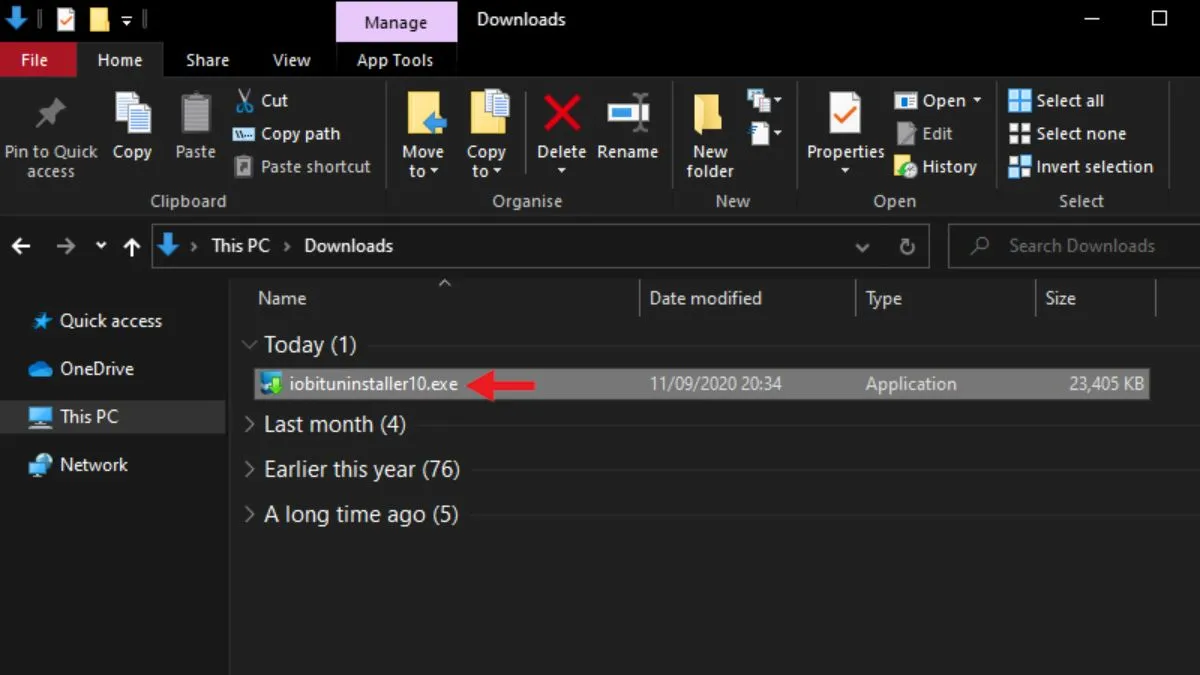The image size is (1200, 675).
Task: Delete the selected file using the Delete icon
Action: point(561,125)
